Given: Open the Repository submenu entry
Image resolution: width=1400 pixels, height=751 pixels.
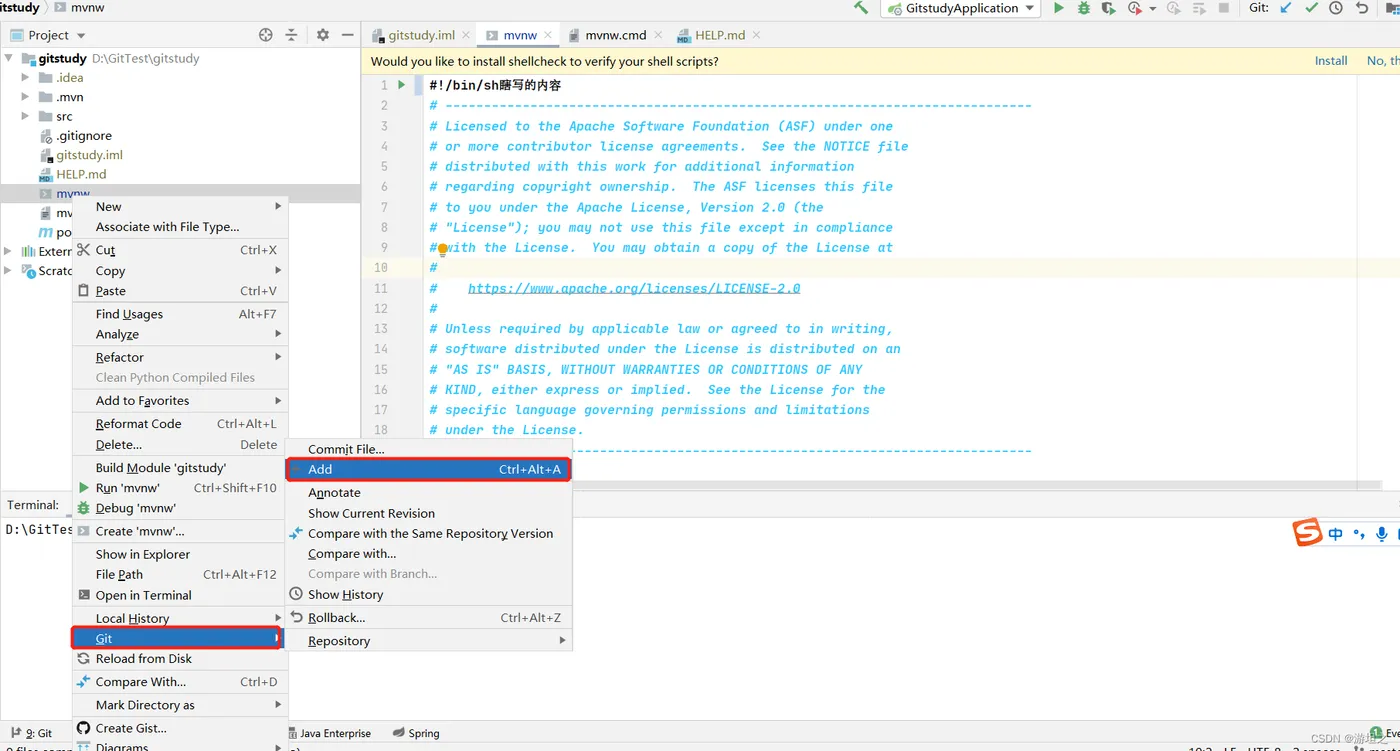Looking at the screenshot, I should click(x=428, y=641).
